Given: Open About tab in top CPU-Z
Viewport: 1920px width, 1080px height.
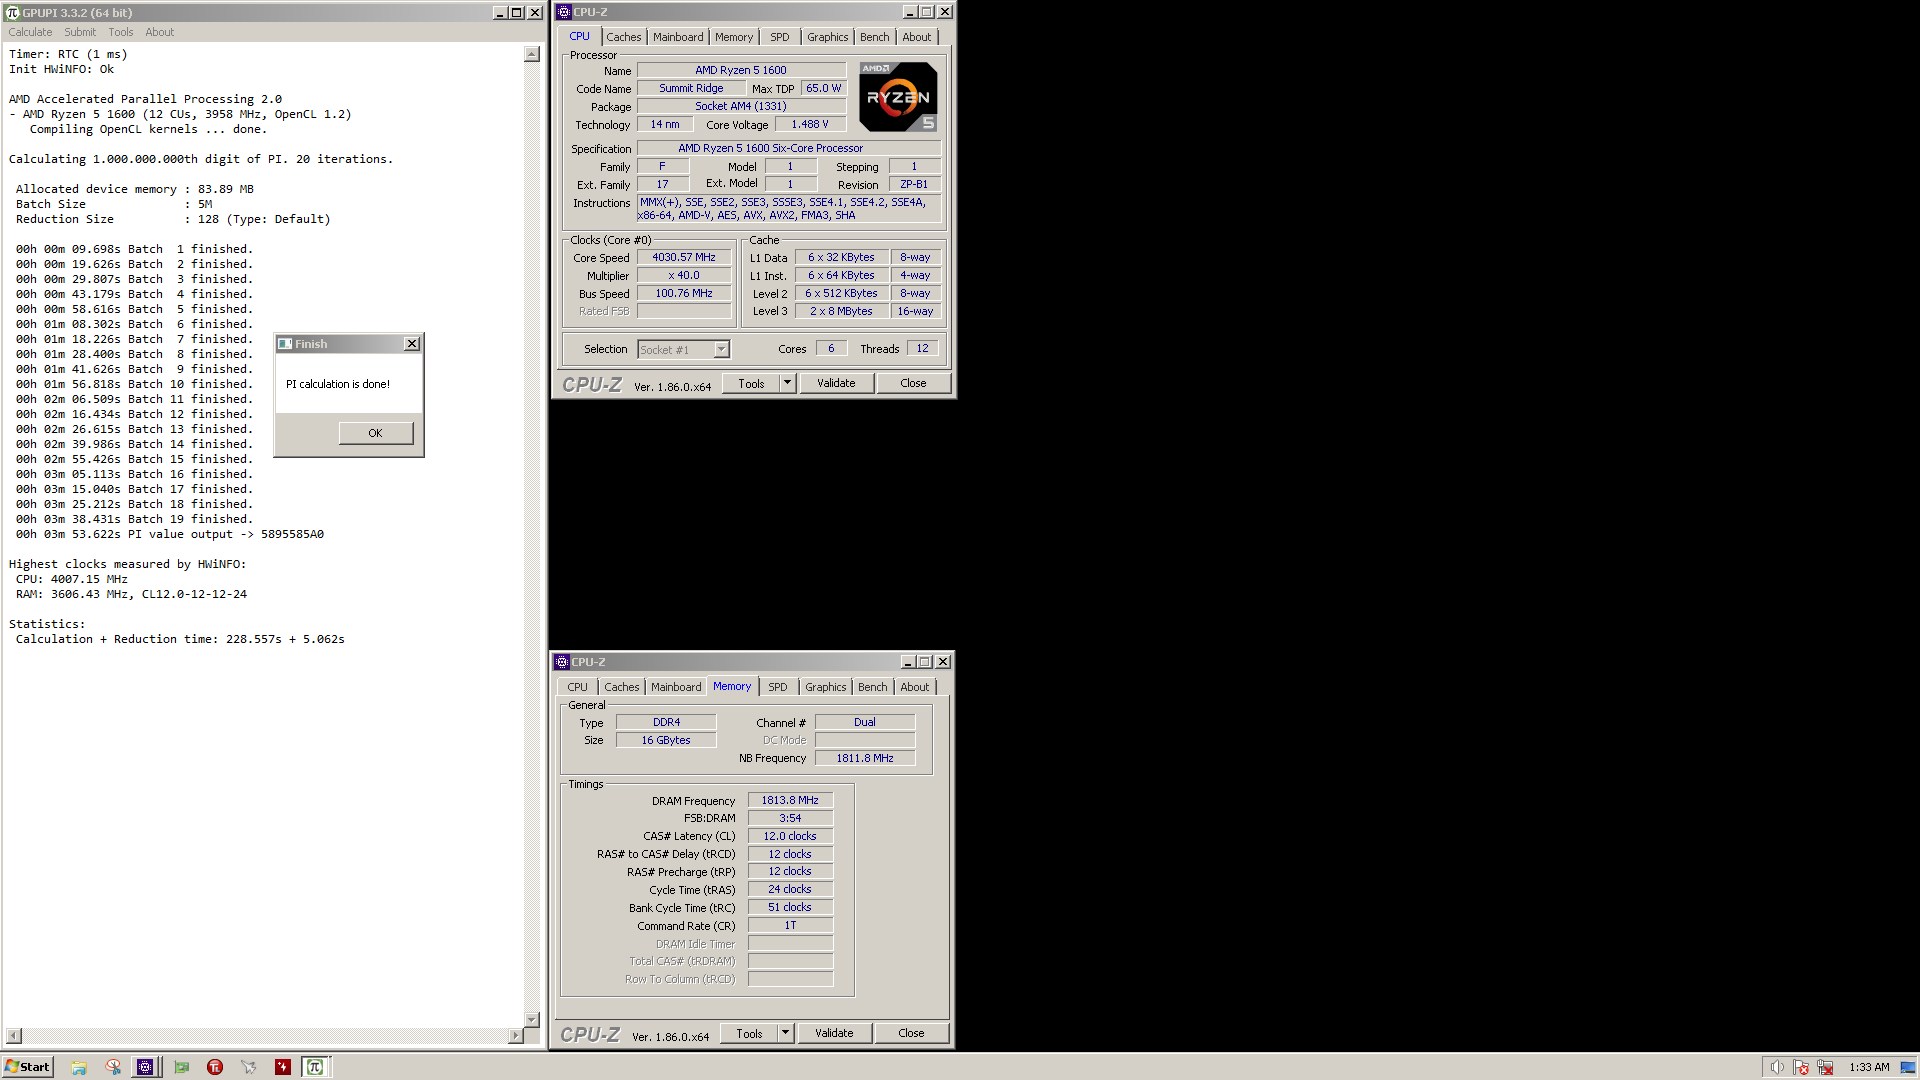Looking at the screenshot, I should pos(917,37).
